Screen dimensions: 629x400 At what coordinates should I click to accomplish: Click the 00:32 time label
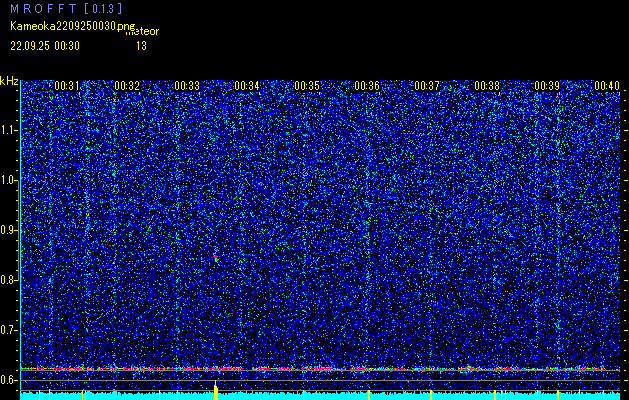(x=127, y=86)
